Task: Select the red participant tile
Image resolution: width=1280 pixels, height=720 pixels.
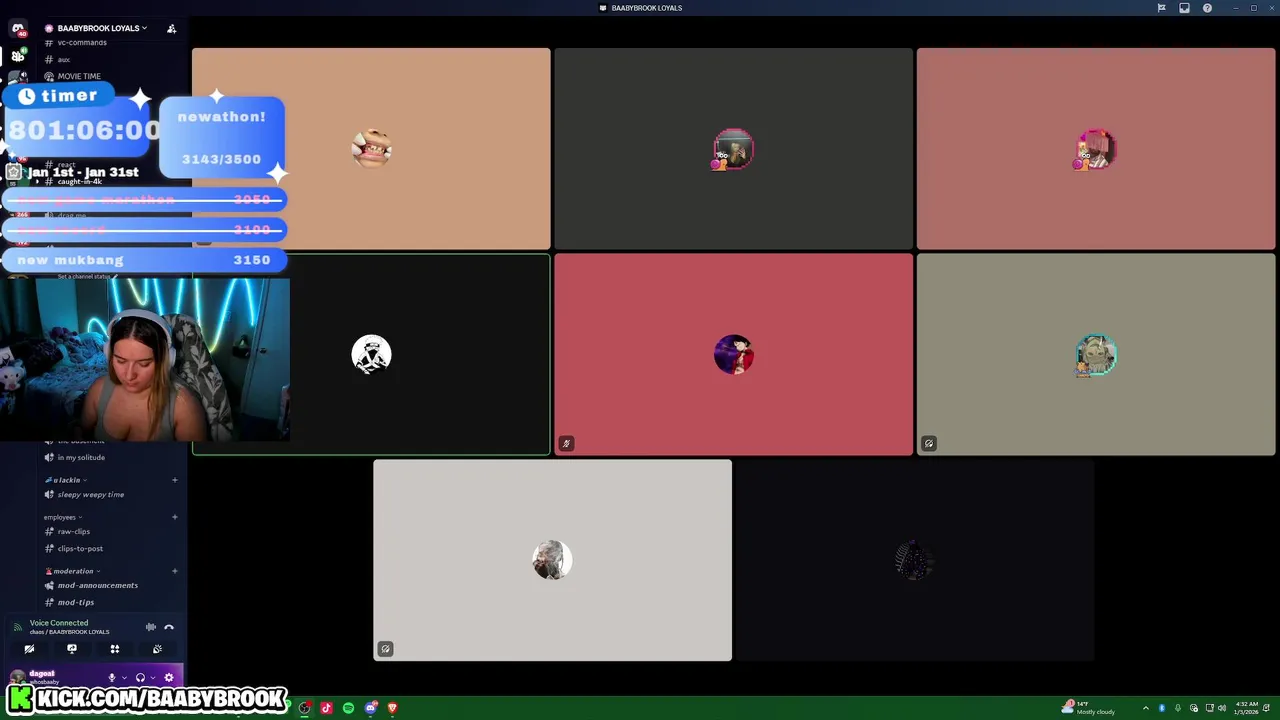Action: (733, 354)
